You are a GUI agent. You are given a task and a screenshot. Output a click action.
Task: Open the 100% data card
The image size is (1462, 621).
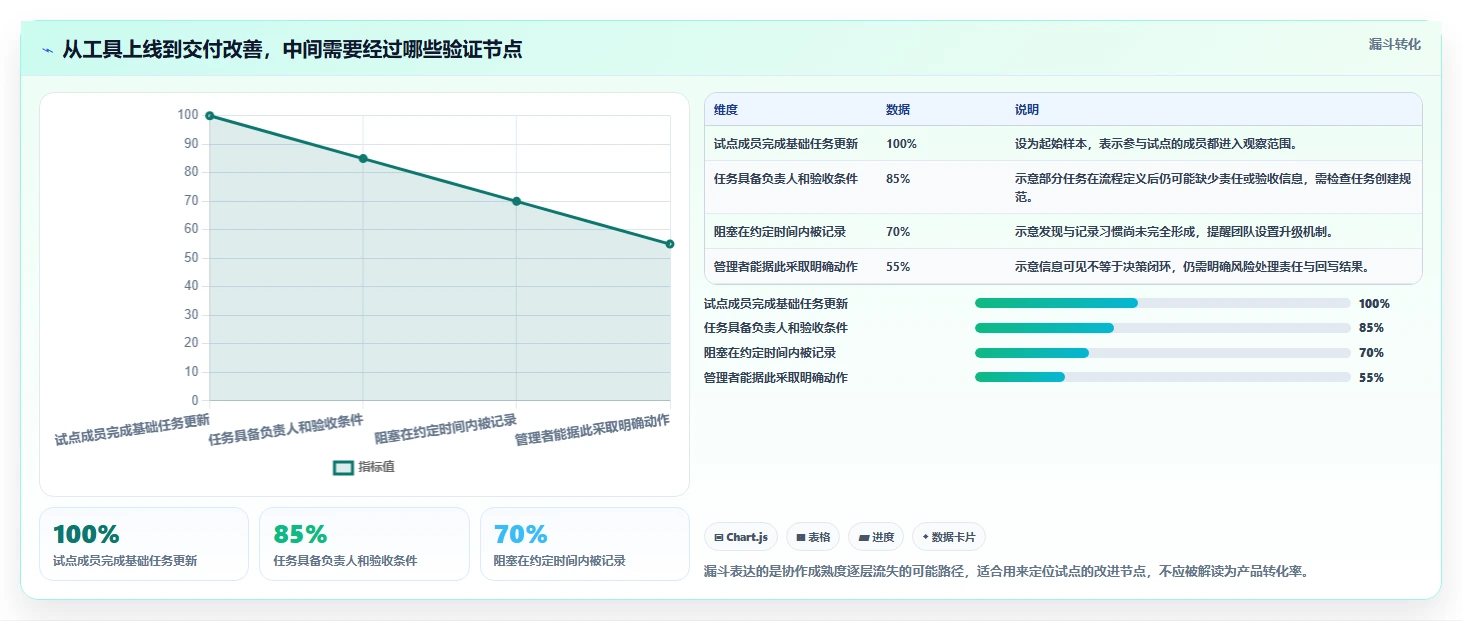point(144,544)
